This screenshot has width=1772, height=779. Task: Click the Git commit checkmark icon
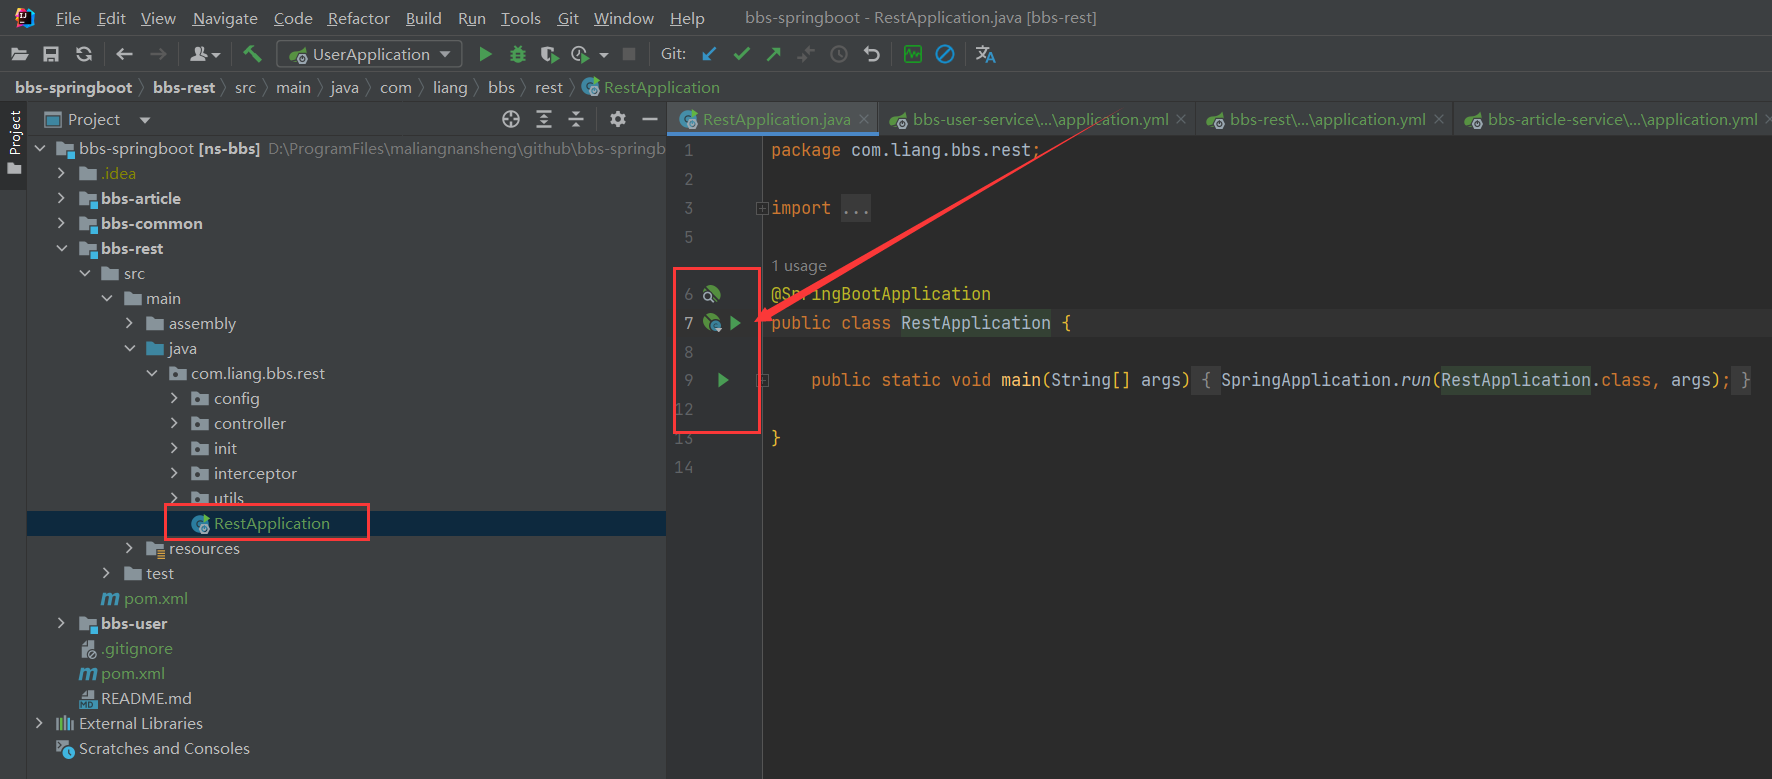click(x=741, y=54)
